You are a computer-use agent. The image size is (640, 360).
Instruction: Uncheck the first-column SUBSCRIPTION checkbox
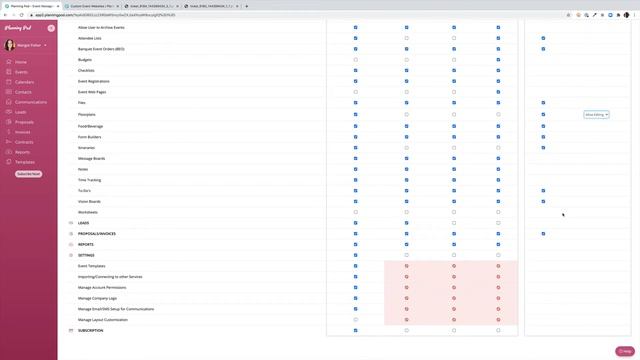click(x=356, y=331)
